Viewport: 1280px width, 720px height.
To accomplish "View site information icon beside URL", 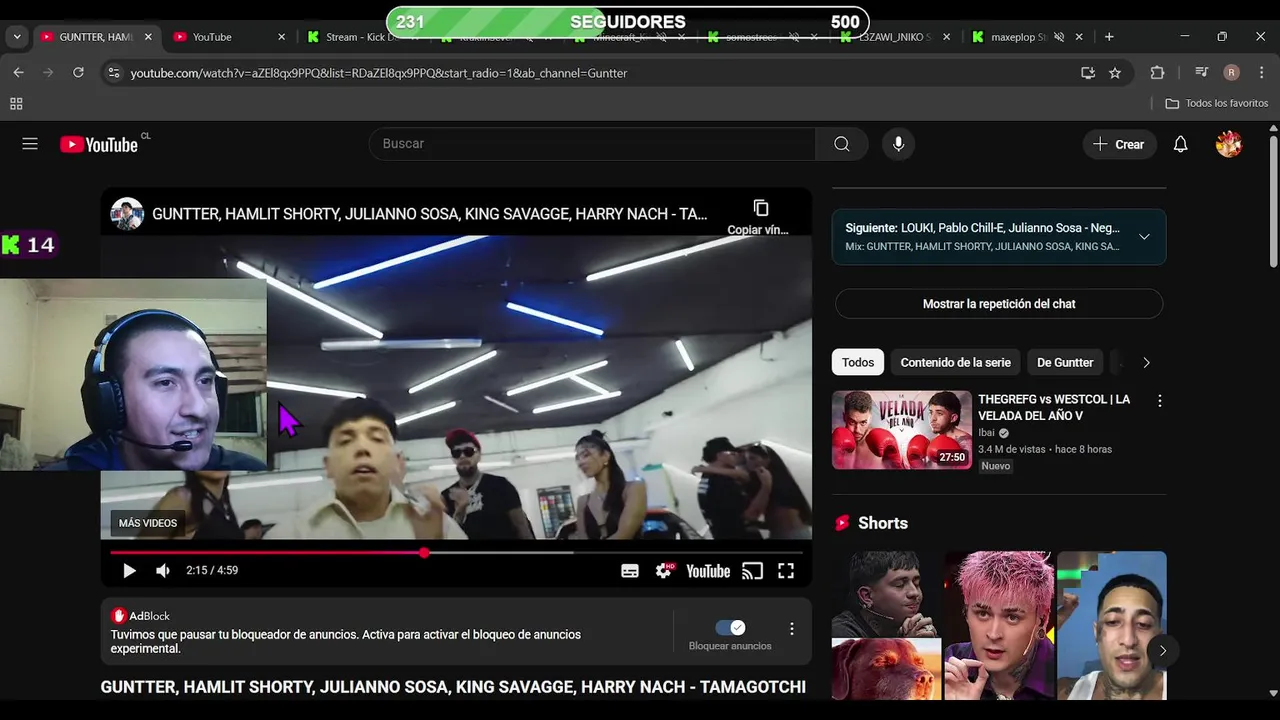I will (x=113, y=73).
